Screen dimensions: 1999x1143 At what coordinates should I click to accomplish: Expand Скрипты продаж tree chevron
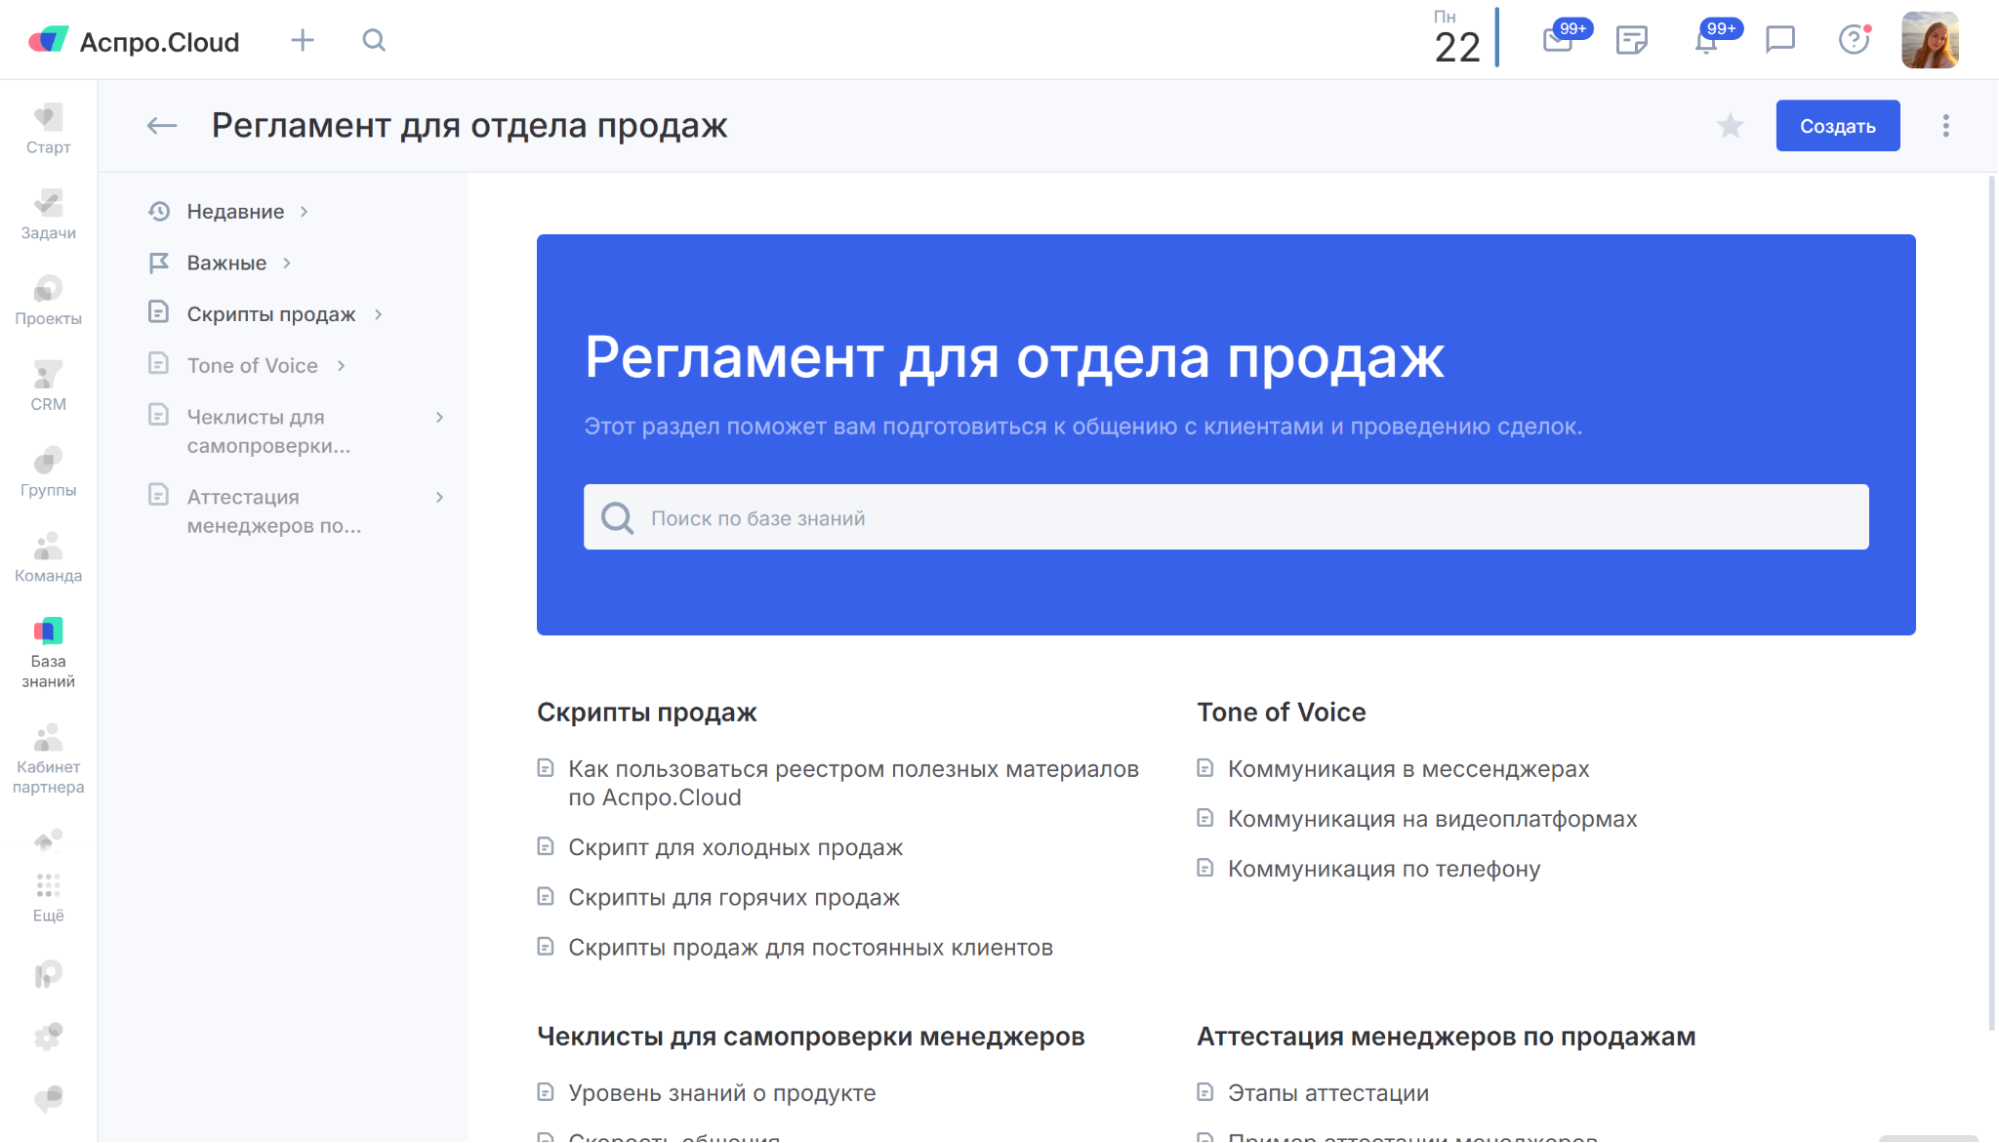click(378, 315)
